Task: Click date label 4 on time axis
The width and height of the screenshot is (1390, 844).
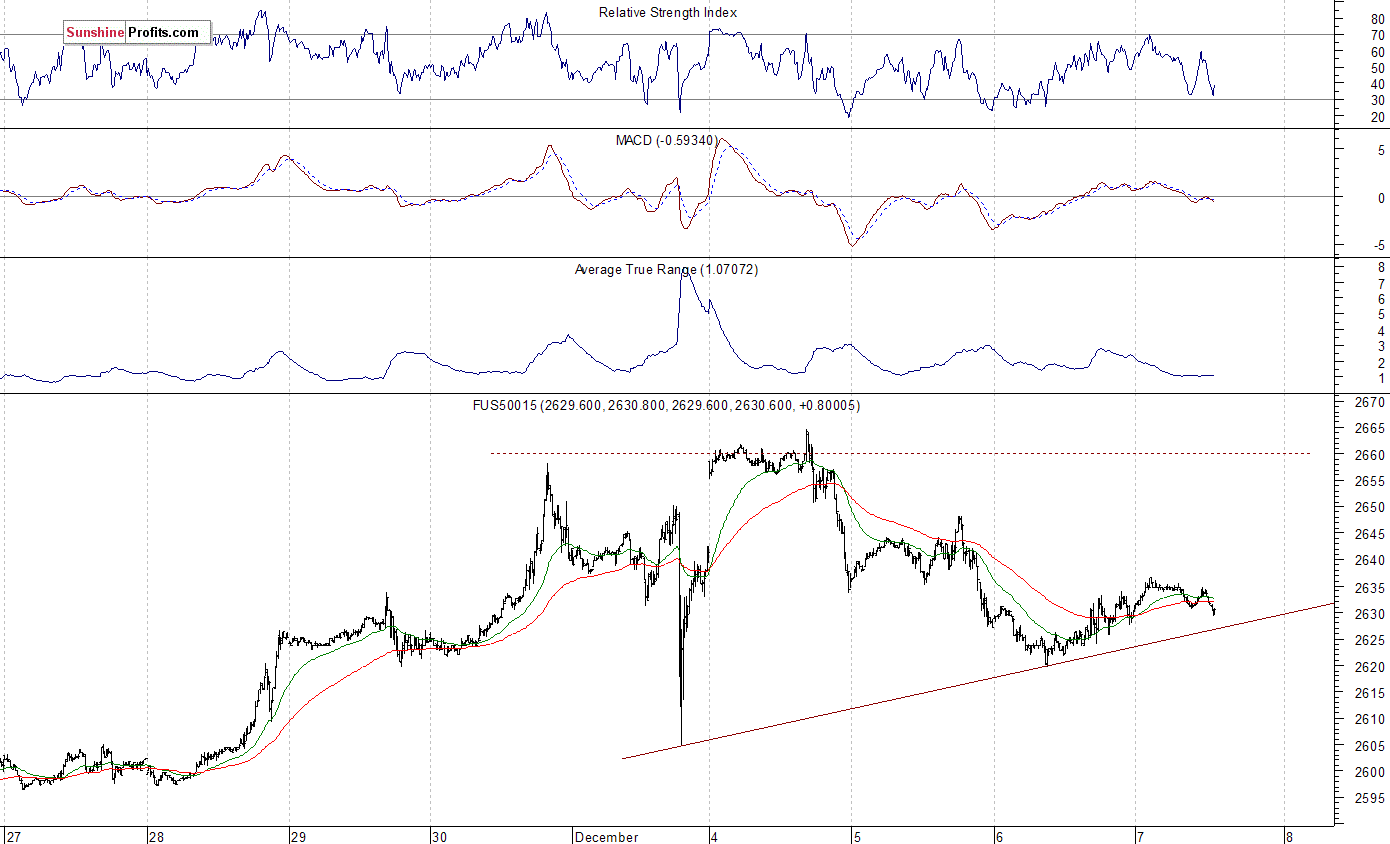Action: [716, 836]
